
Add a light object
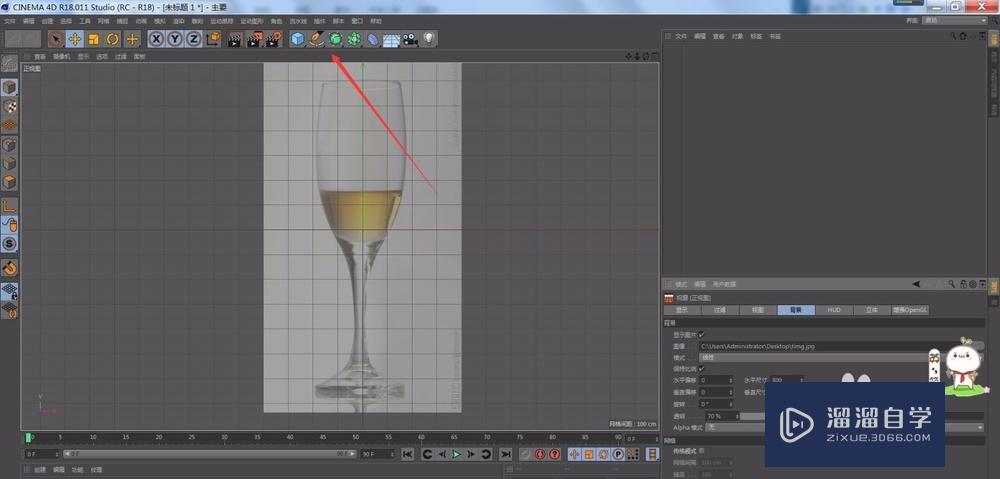coord(429,39)
